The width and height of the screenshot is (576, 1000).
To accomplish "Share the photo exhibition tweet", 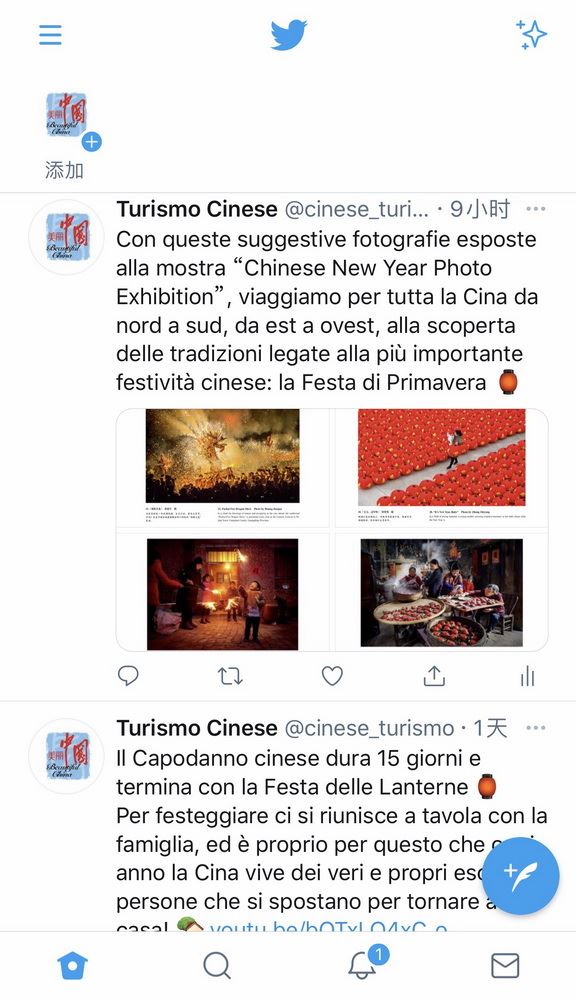I will (434, 675).
